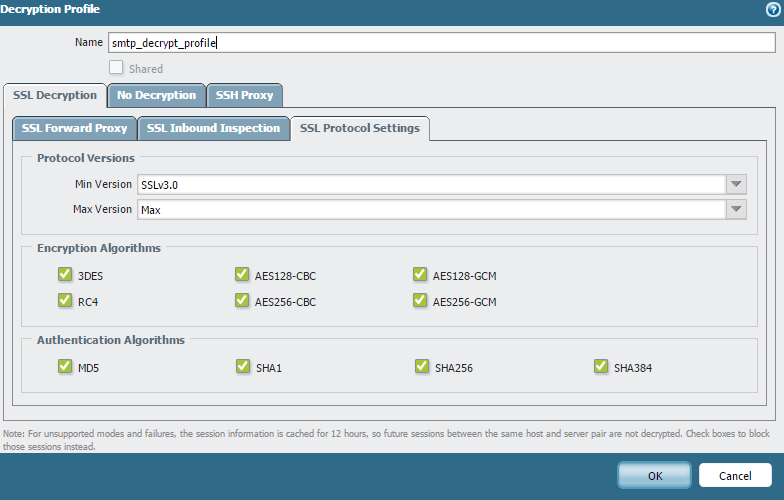Open the SSH Proxy tab
Image resolution: width=784 pixels, height=500 pixels.
coord(245,95)
